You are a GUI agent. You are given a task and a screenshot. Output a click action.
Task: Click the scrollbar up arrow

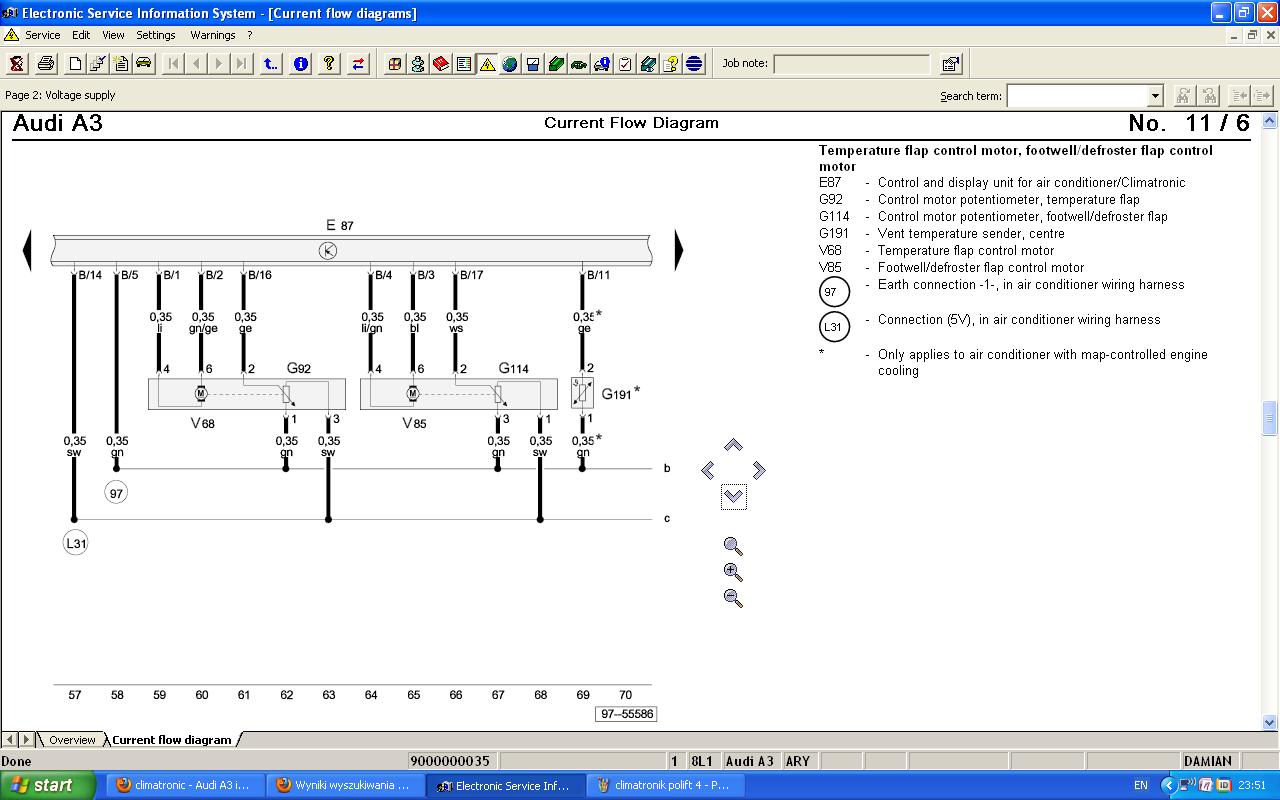(x=1270, y=121)
